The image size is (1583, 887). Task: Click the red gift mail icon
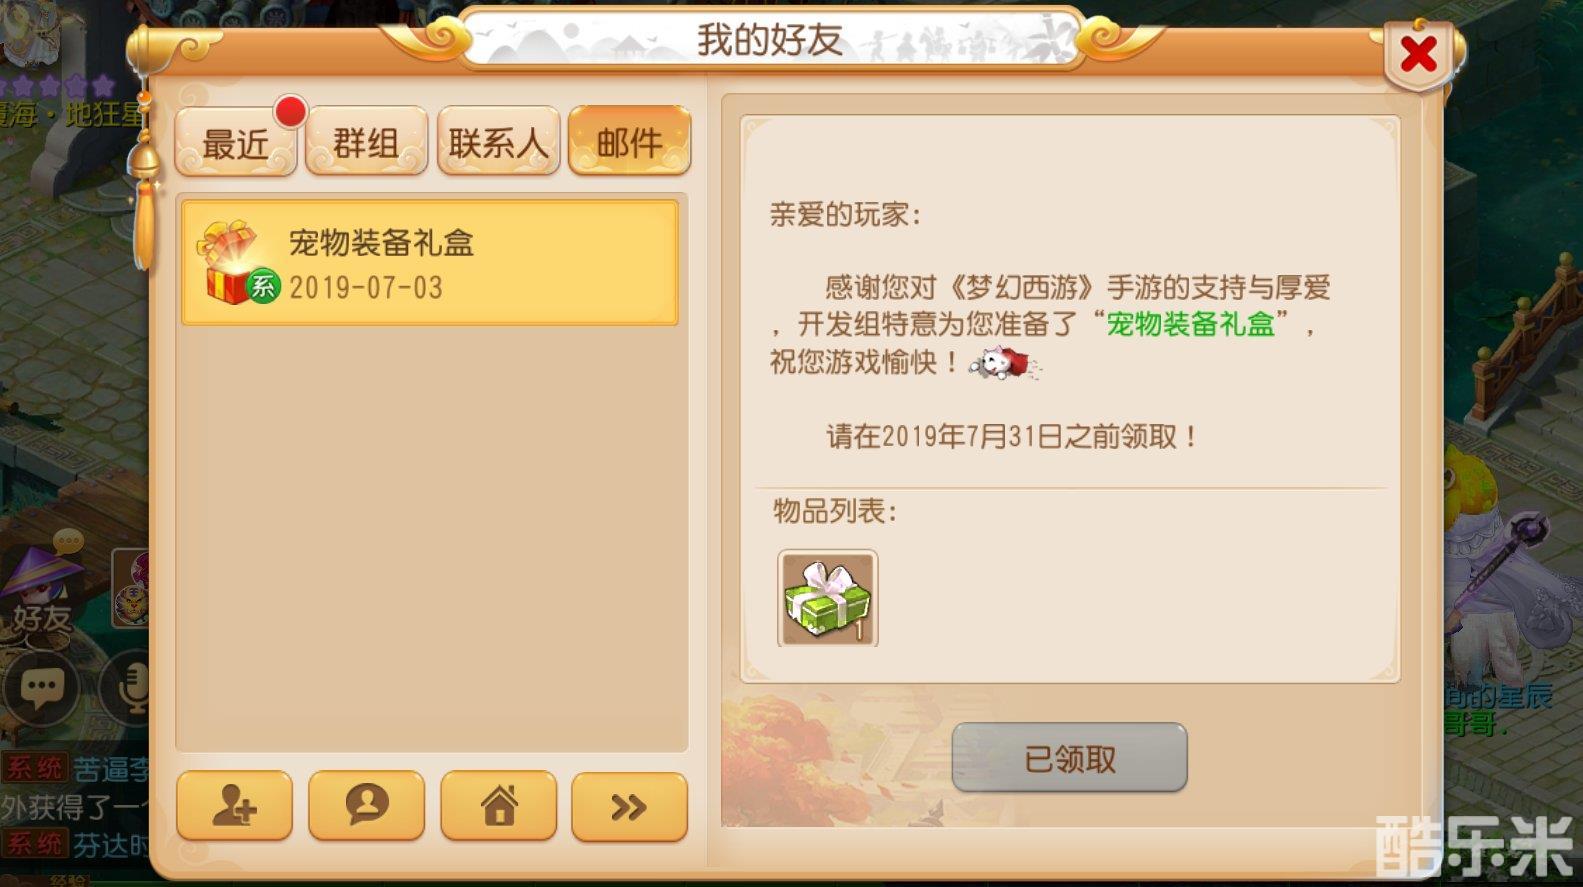(236, 263)
